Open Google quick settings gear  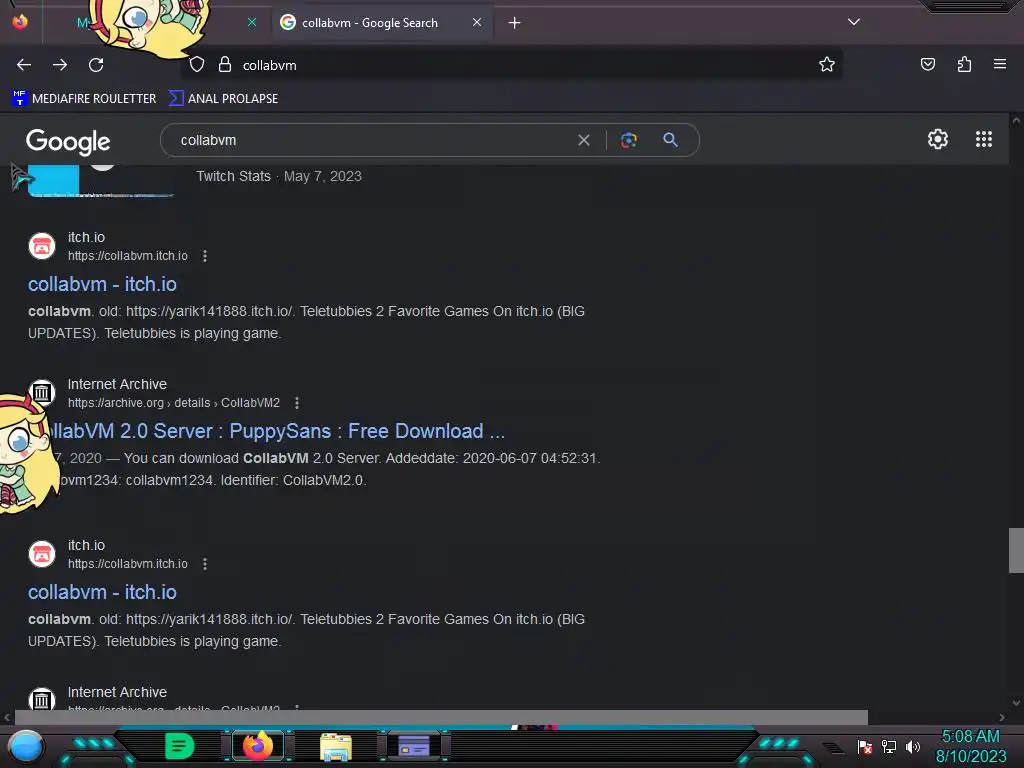(938, 139)
